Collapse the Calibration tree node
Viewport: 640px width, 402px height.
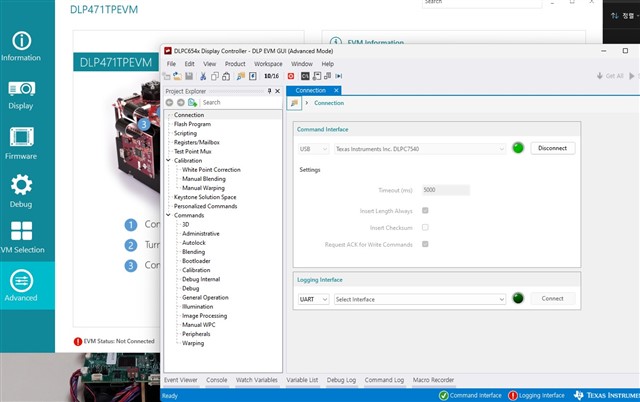pos(168,160)
